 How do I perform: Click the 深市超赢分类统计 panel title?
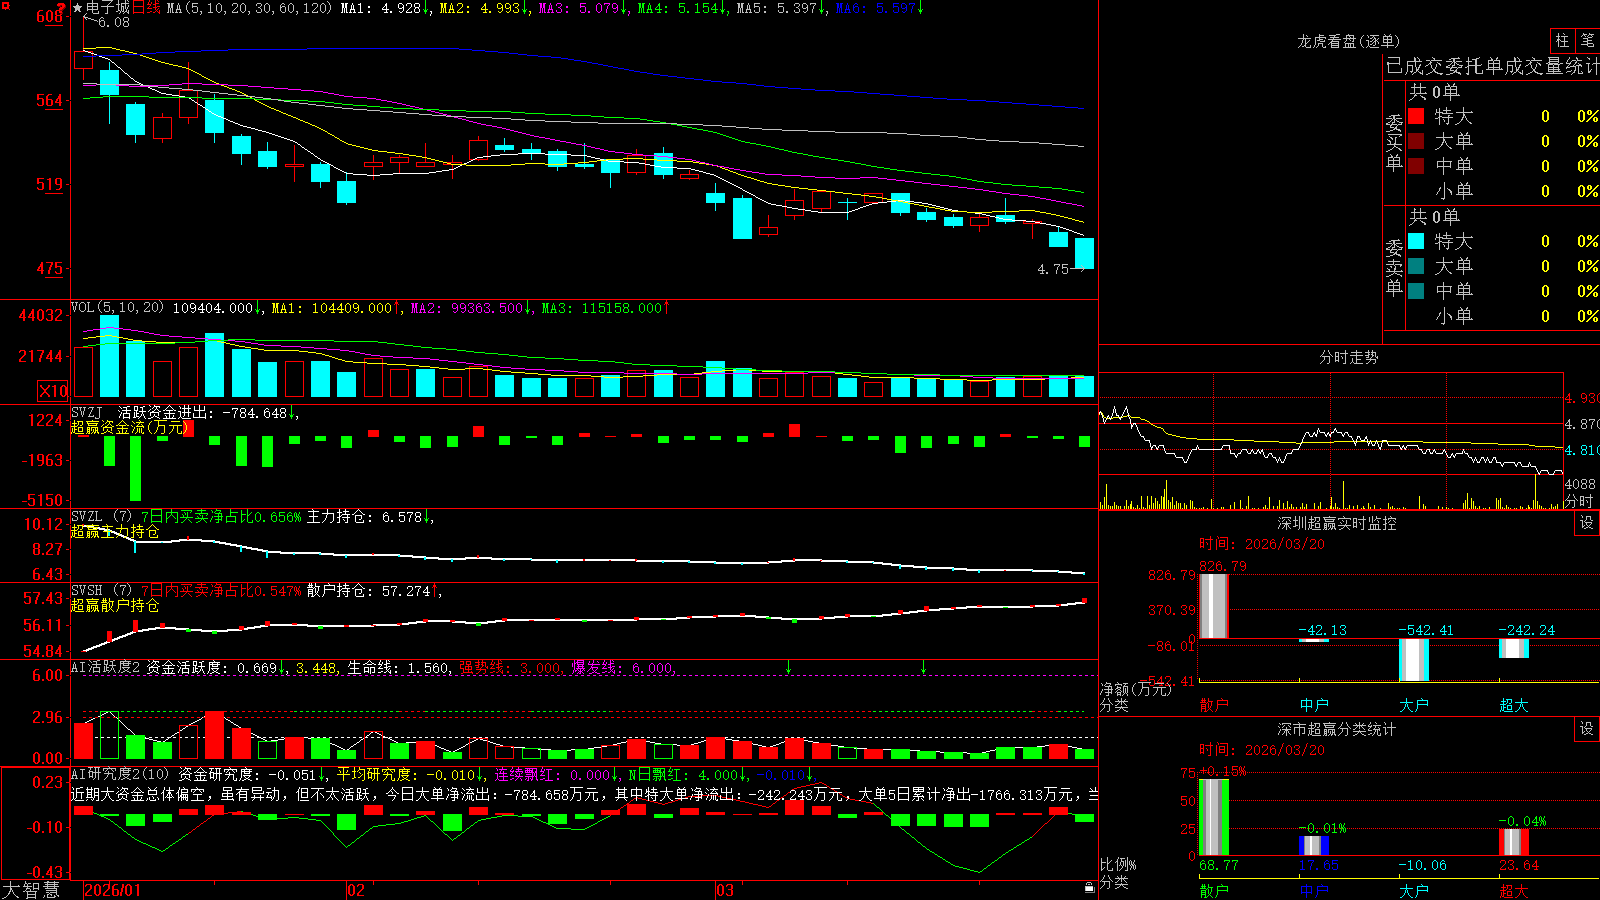point(1336,729)
